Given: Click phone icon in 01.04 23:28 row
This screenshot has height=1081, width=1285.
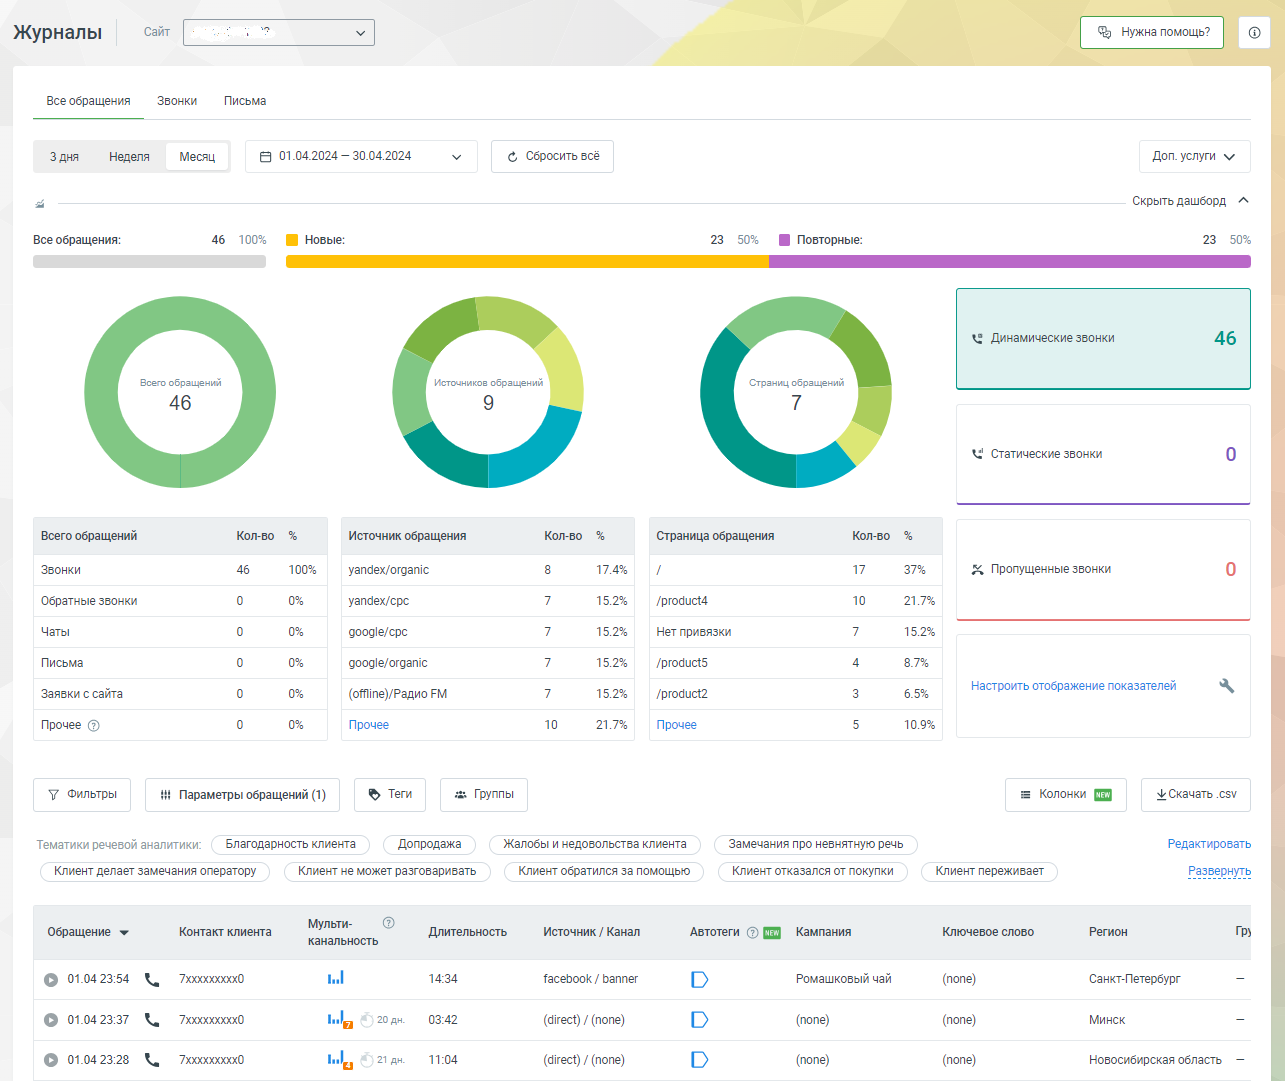Looking at the screenshot, I should (x=152, y=1060).
